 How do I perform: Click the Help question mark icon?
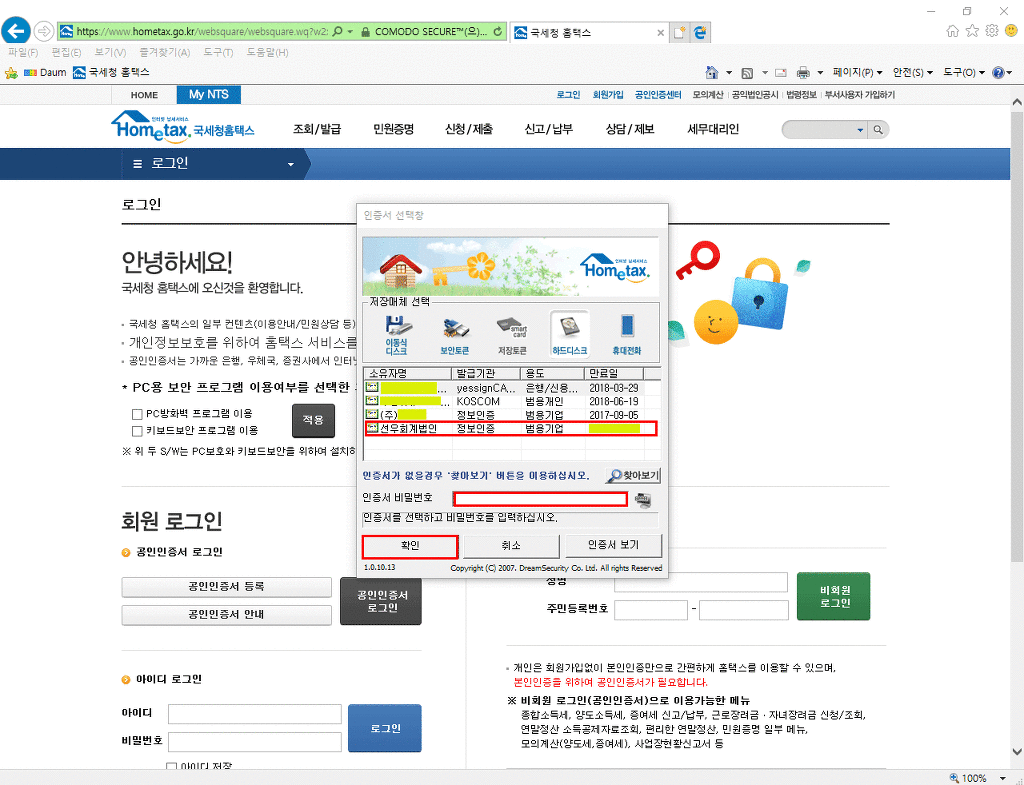(x=998, y=72)
